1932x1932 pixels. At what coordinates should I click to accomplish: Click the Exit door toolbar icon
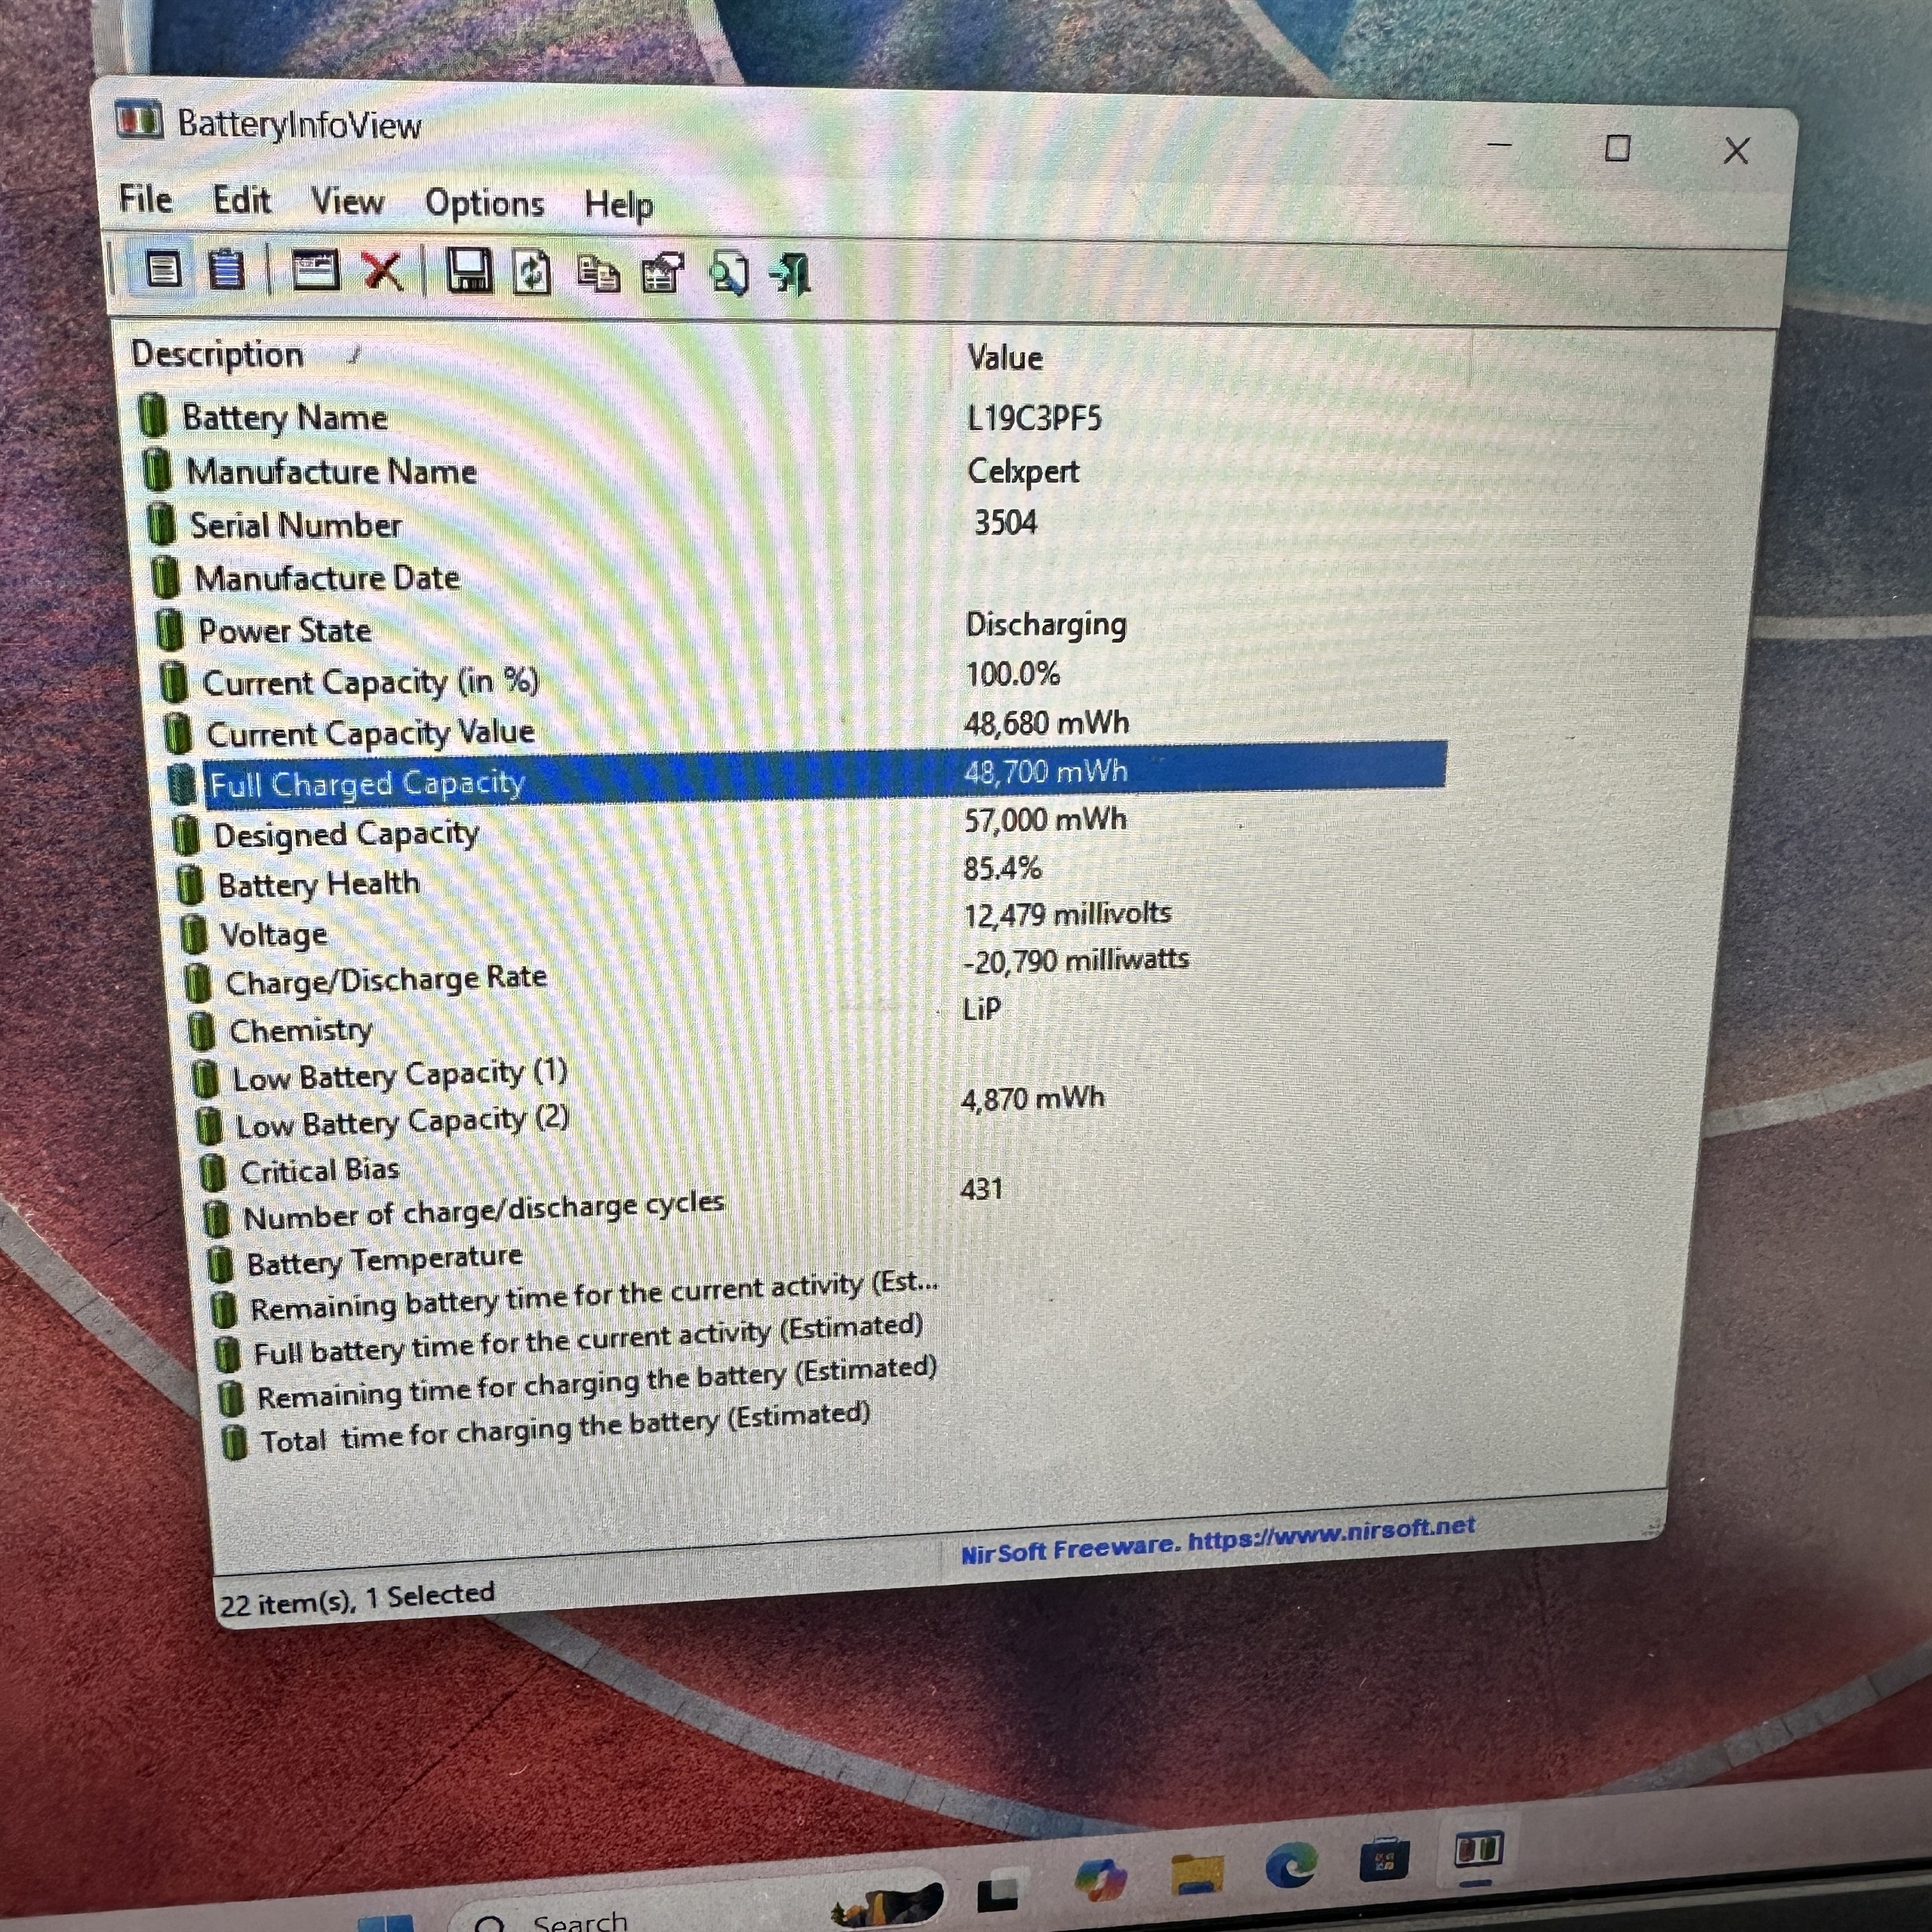pyautogui.click(x=792, y=273)
